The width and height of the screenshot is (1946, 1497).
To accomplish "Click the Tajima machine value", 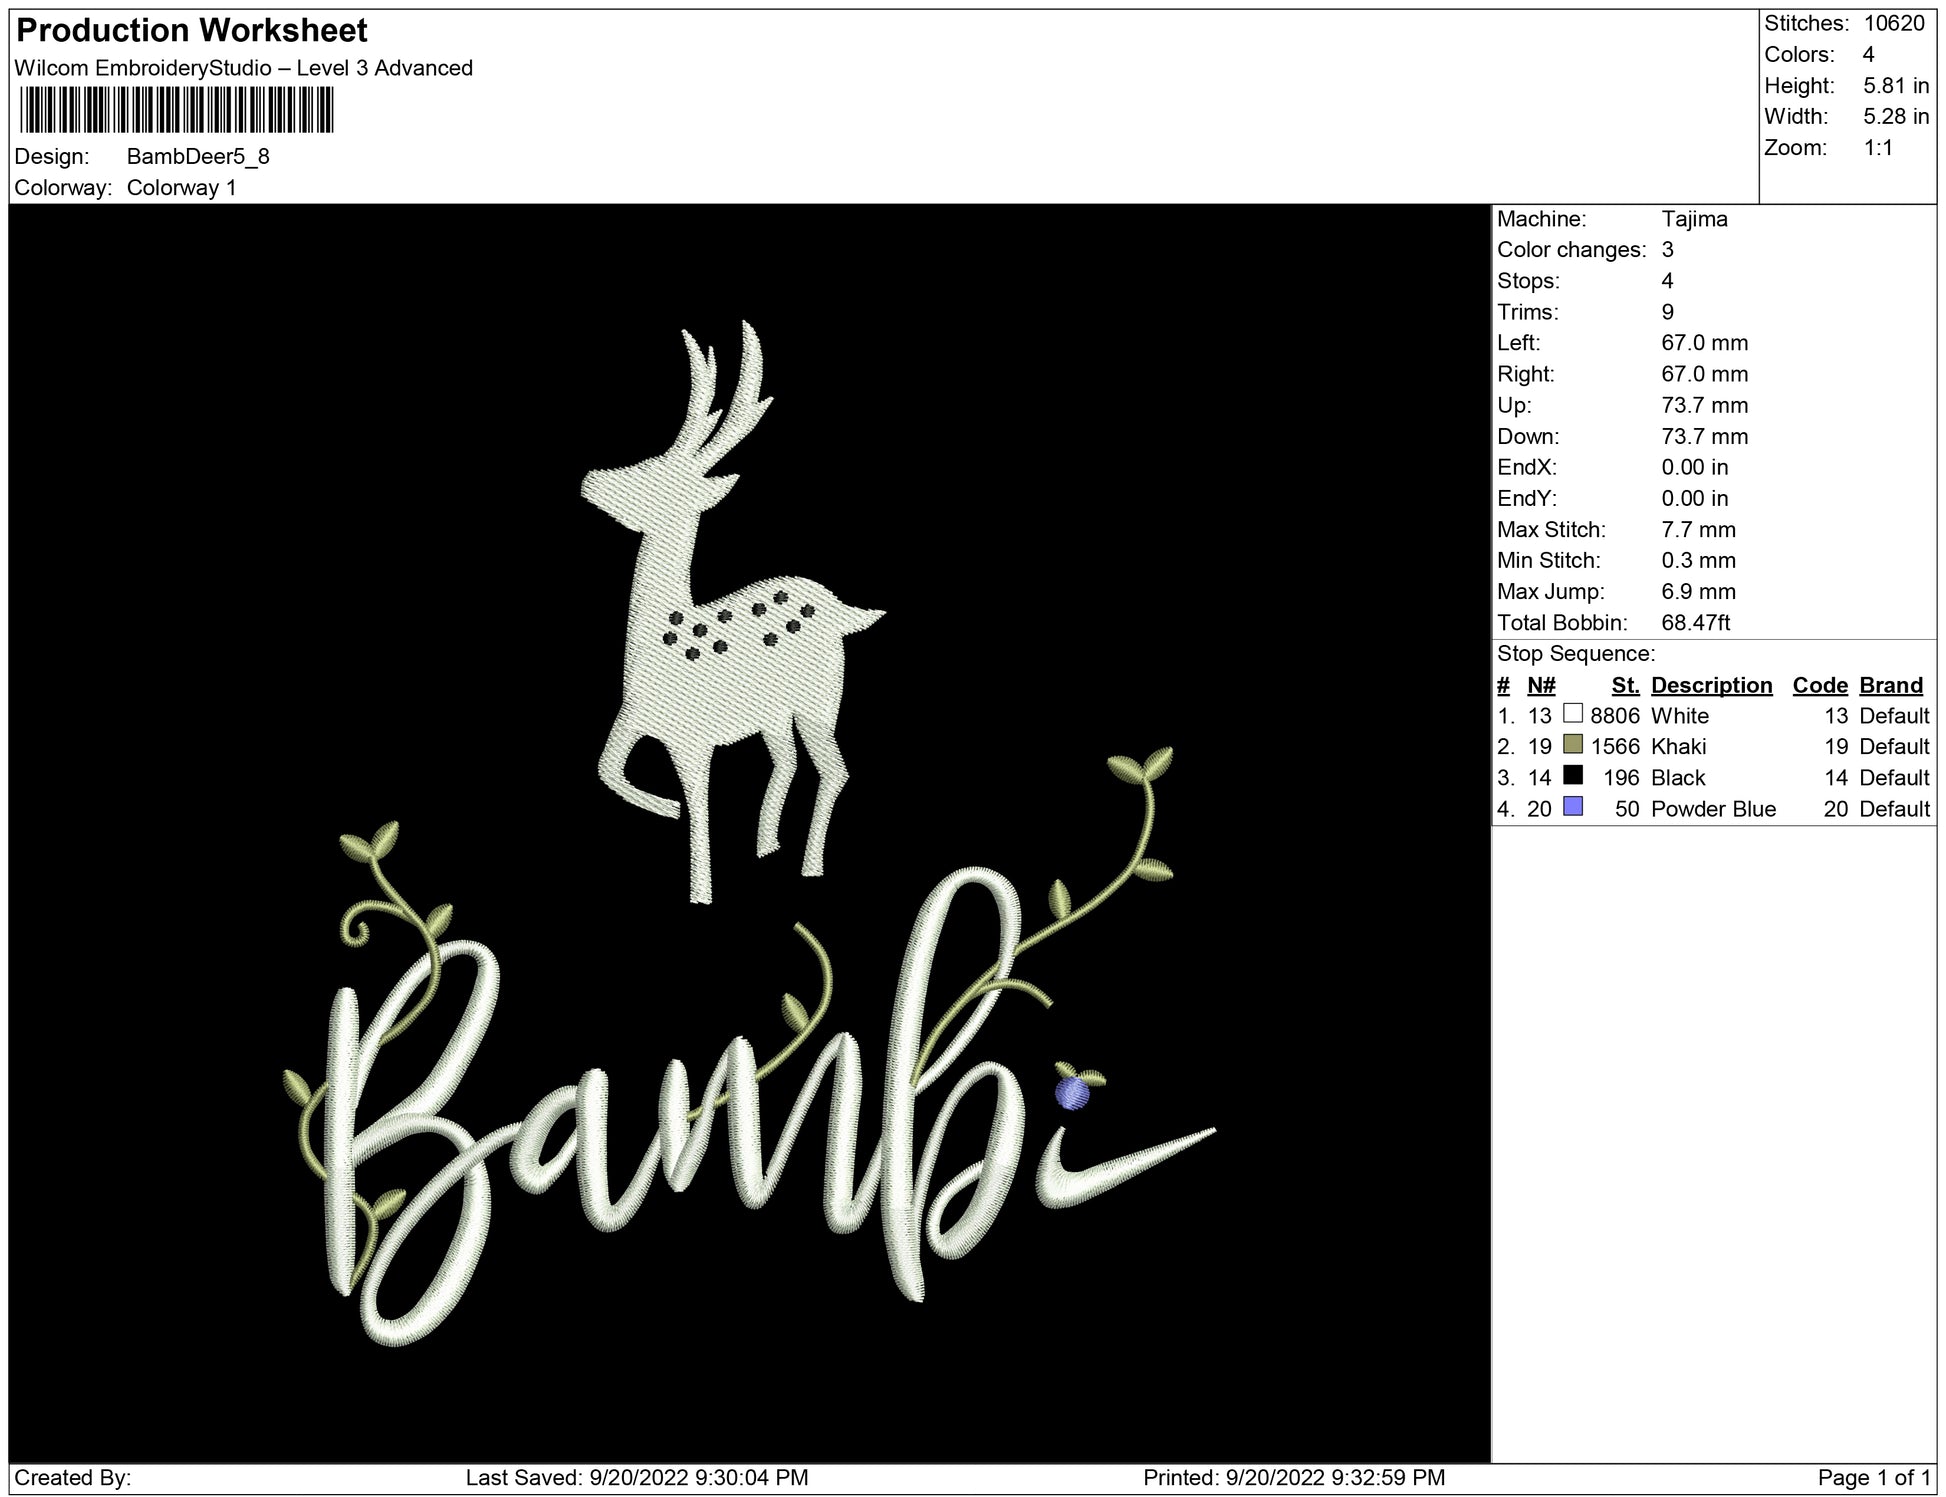I will tap(1694, 219).
